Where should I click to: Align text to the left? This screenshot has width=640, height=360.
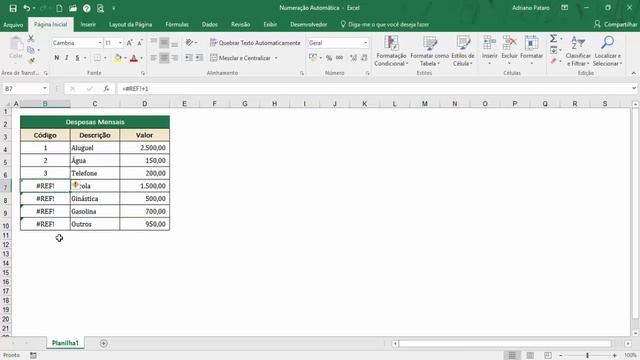coord(154,58)
